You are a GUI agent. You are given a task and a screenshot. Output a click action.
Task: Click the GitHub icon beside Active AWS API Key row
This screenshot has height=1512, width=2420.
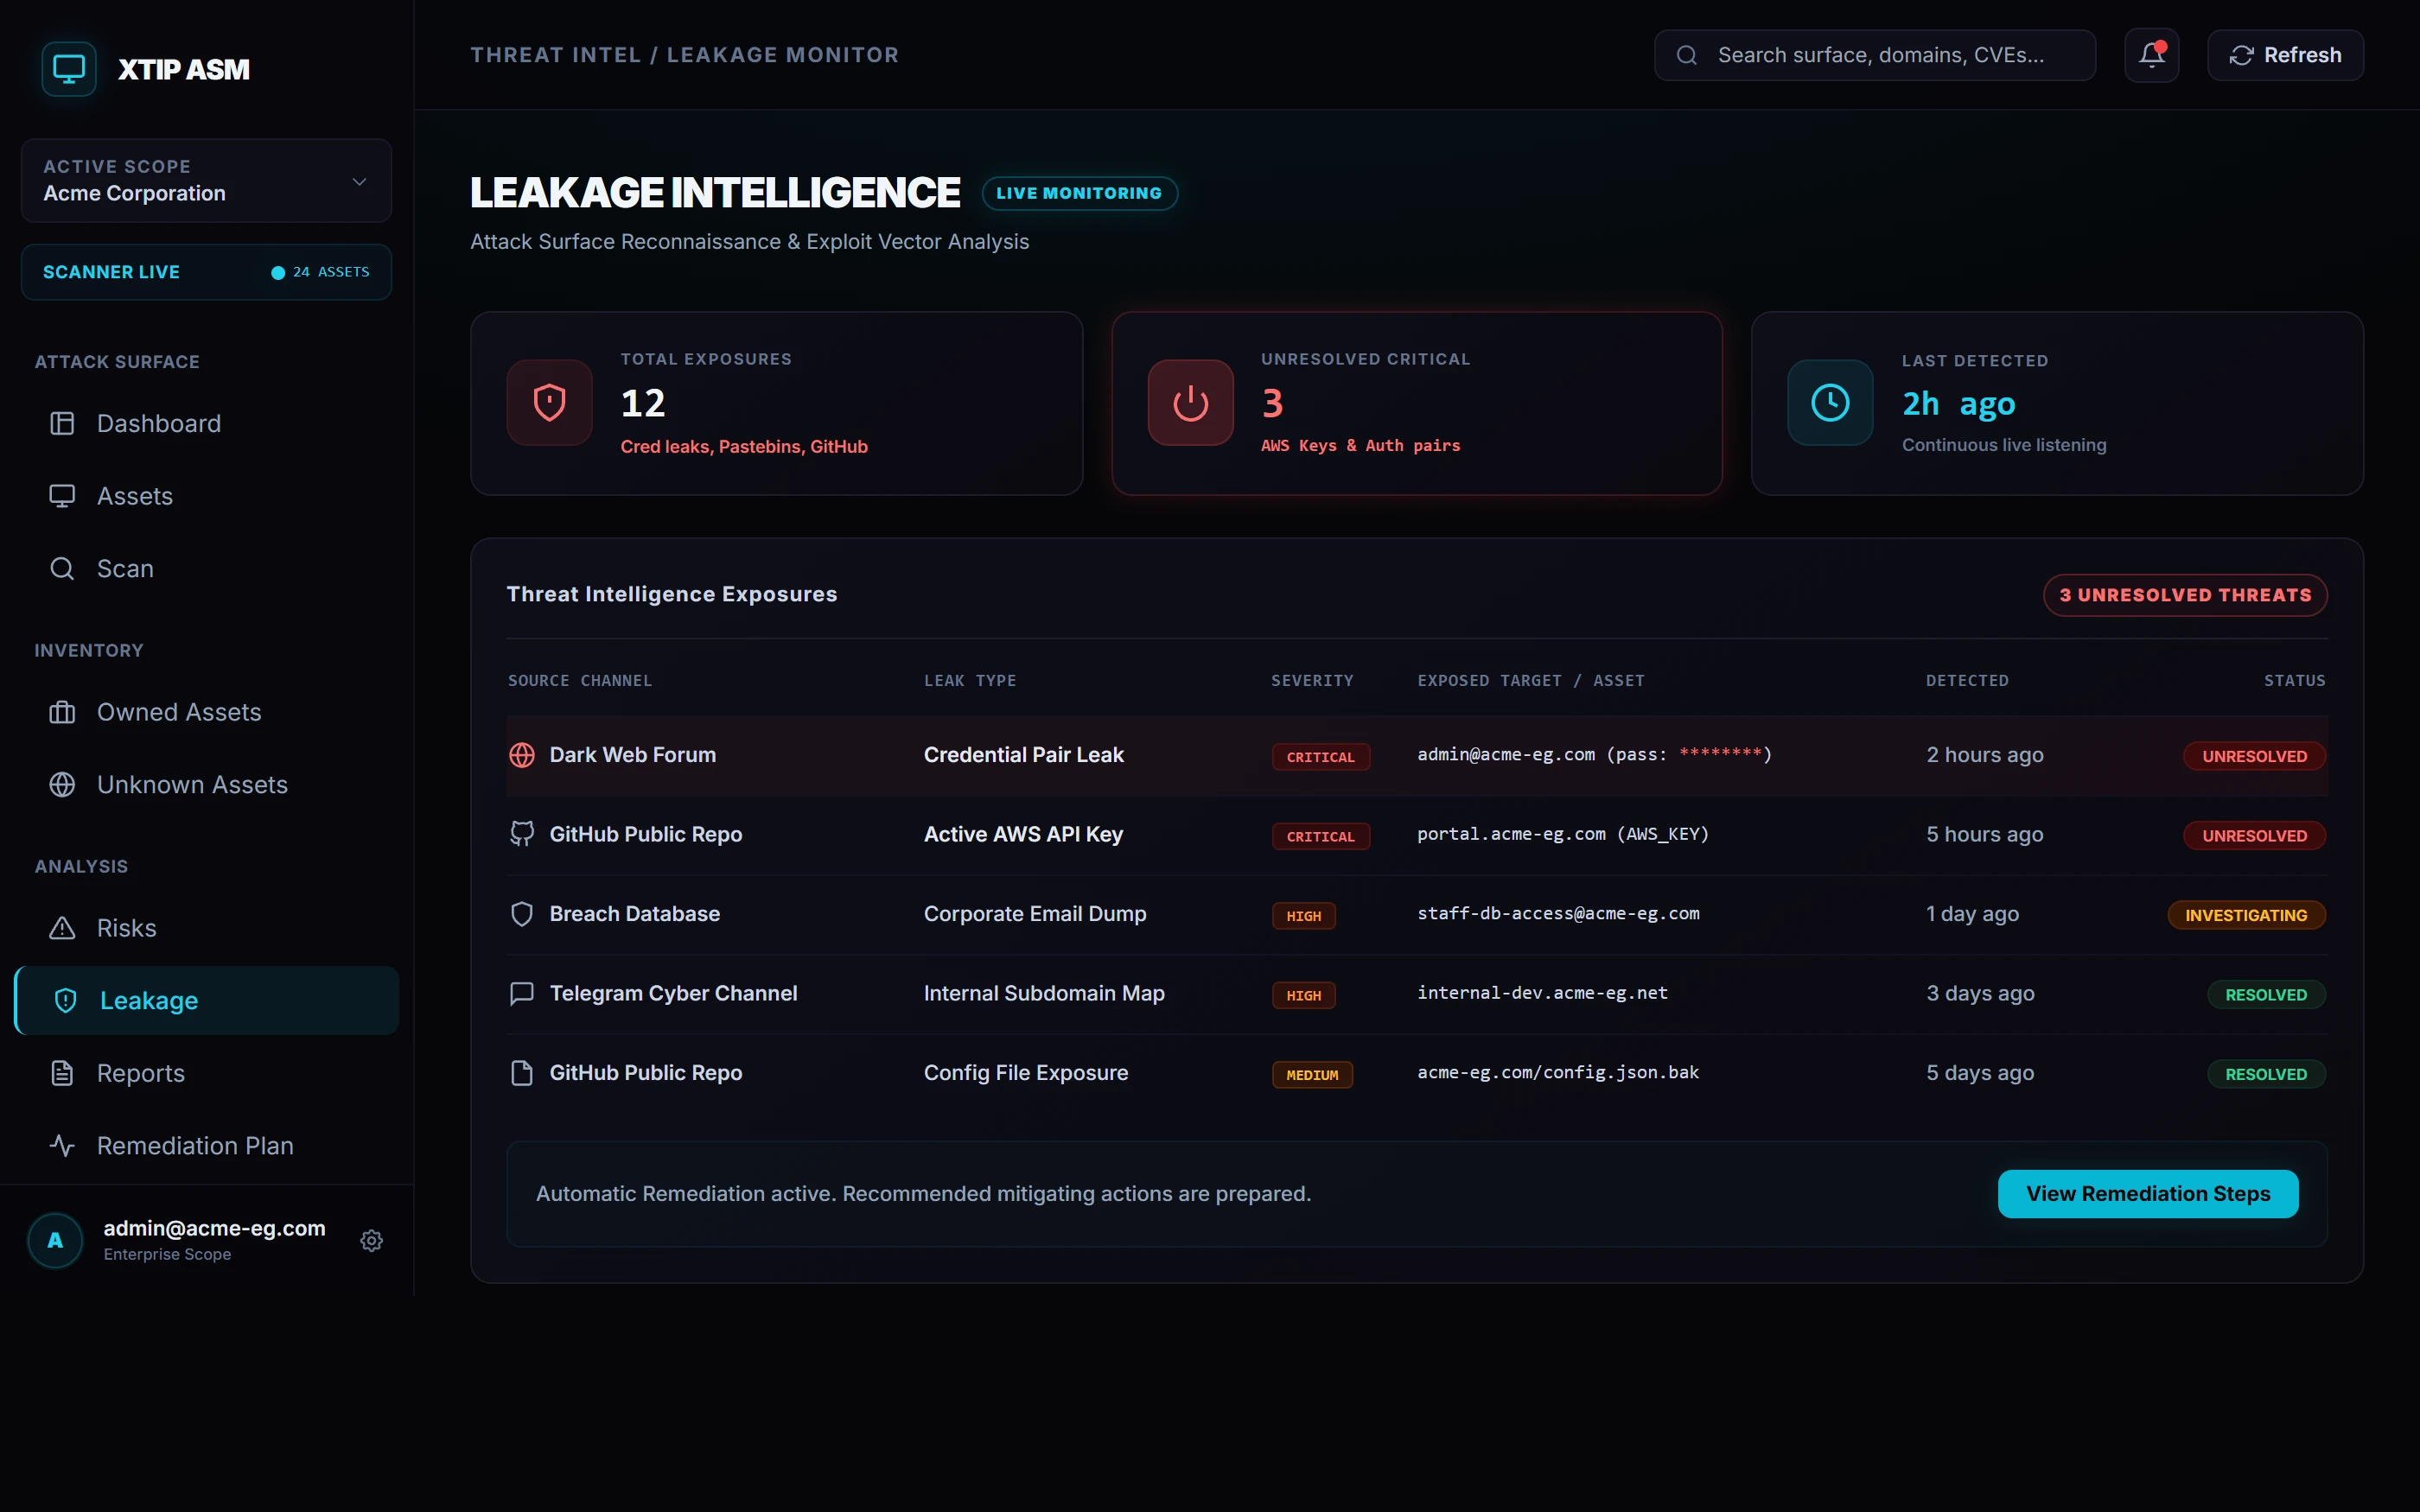click(522, 834)
